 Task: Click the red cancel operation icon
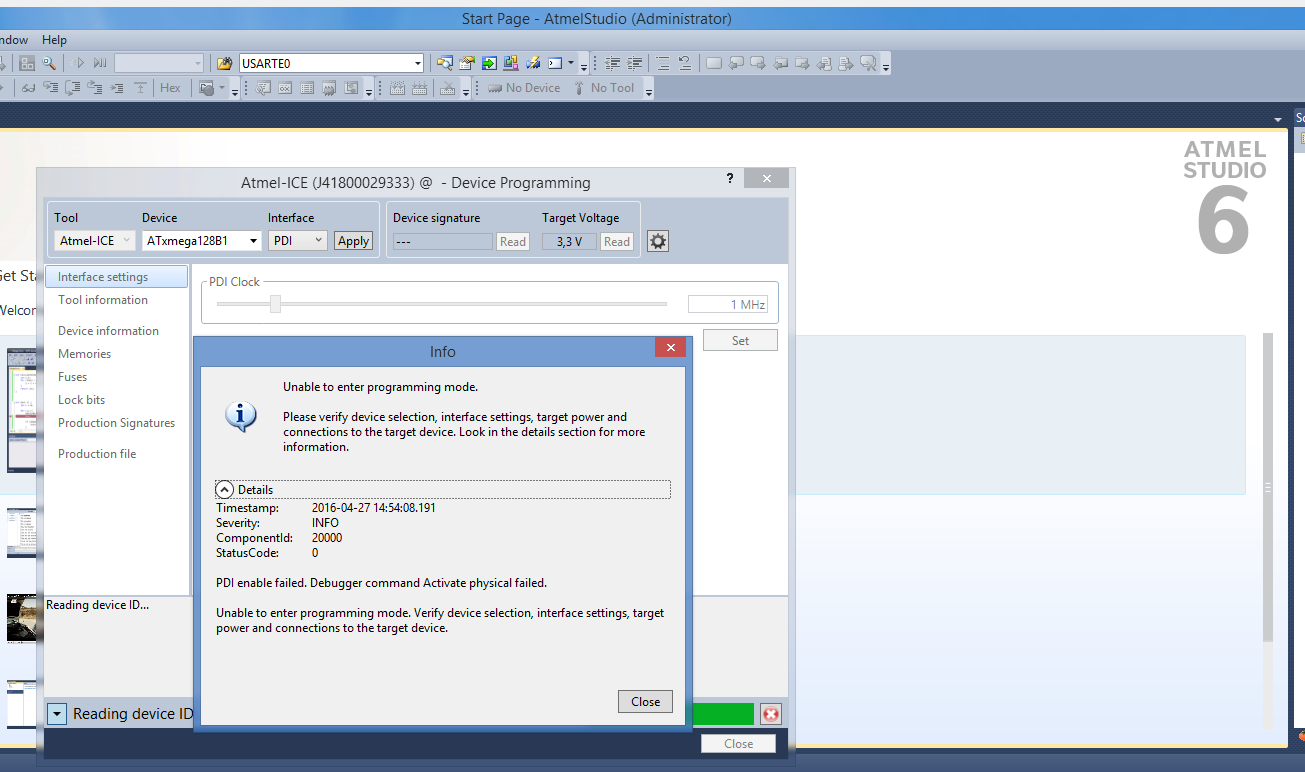pos(770,714)
